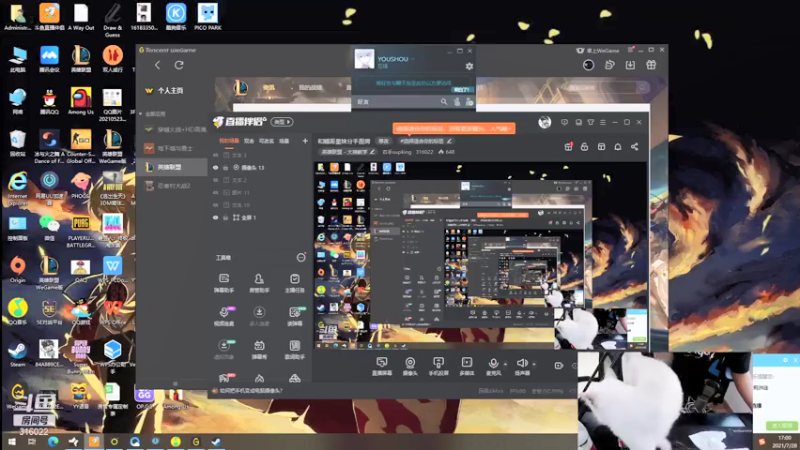Edit the stream tag with pencil icon
Image resolution: width=800 pixels, height=450 pixels.
point(449,141)
